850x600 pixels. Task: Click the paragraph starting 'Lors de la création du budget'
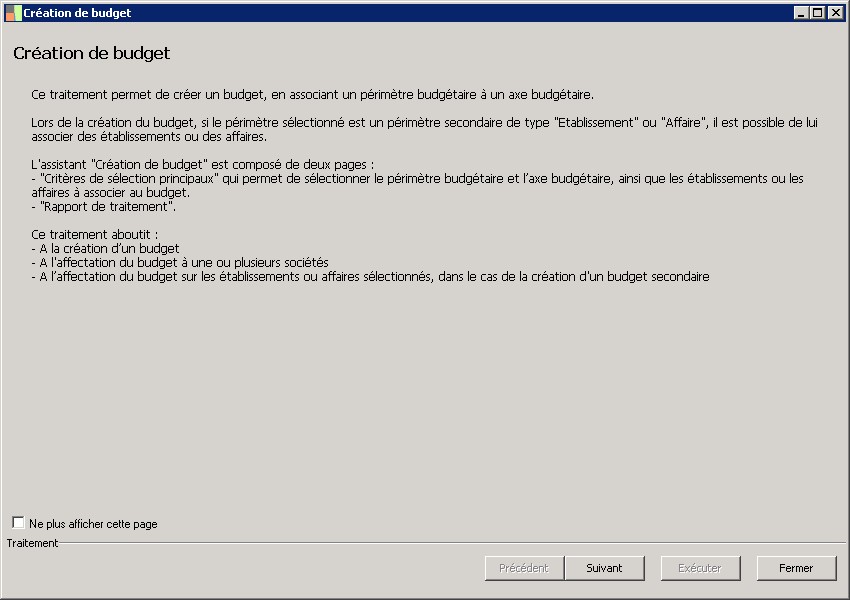(x=425, y=129)
